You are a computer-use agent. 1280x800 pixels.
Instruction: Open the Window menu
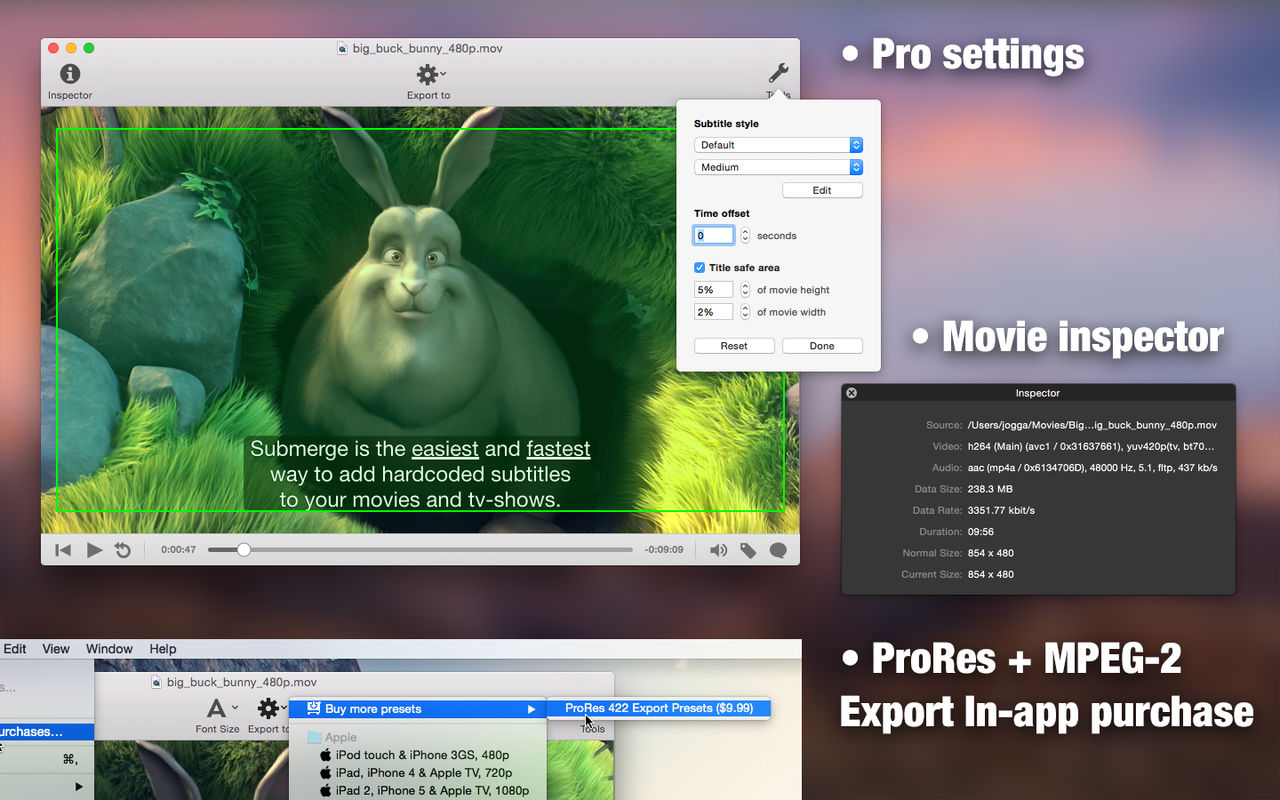click(x=109, y=649)
